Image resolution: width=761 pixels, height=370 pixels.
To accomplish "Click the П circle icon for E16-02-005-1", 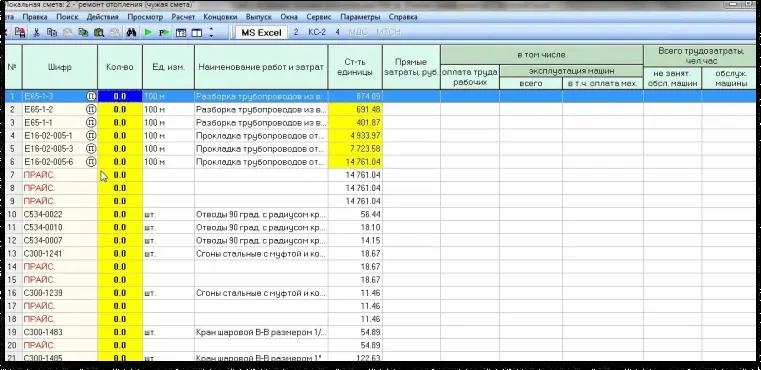I will (91, 135).
